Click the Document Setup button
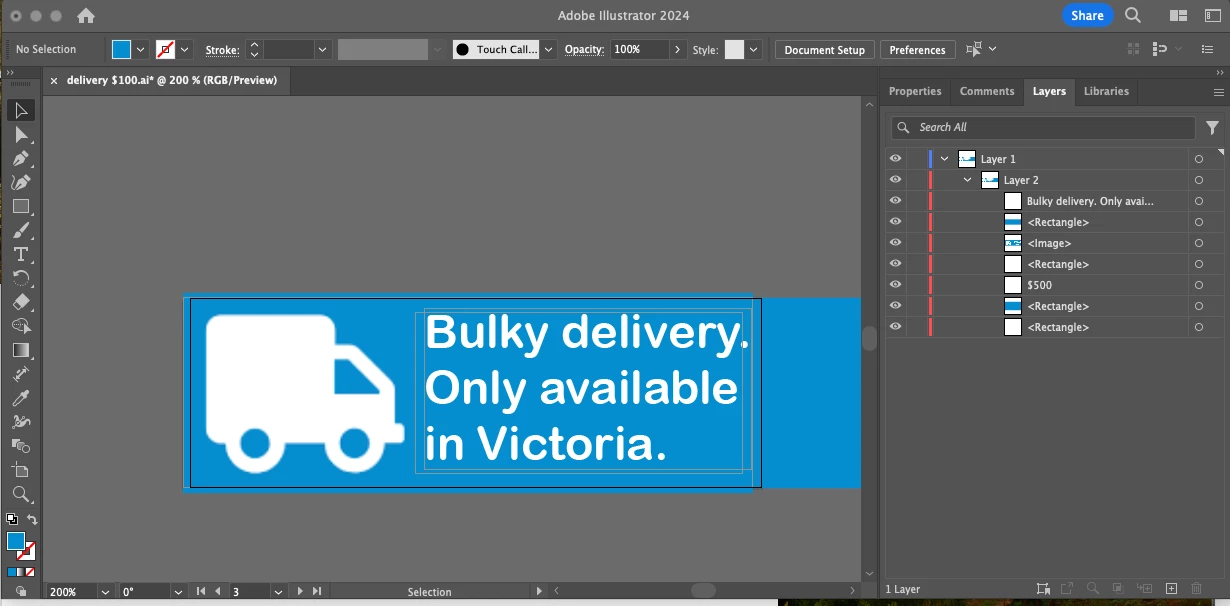Image resolution: width=1230 pixels, height=606 pixels. point(824,50)
